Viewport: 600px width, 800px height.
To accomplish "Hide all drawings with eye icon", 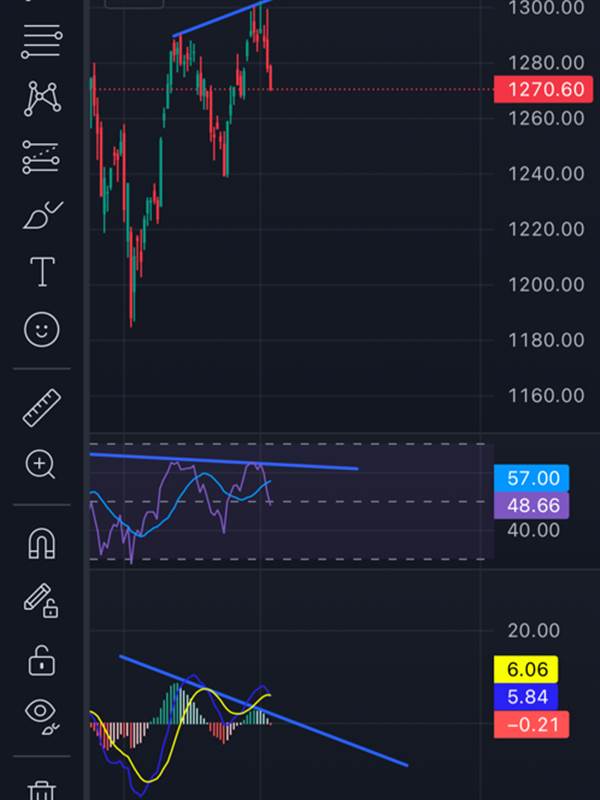I will pyautogui.click(x=42, y=716).
